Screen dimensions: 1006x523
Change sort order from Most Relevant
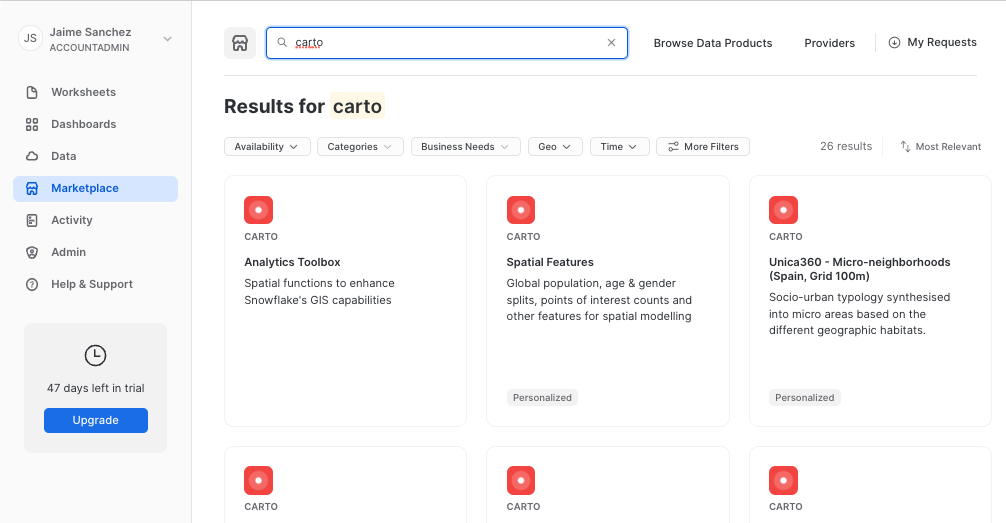pos(940,147)
